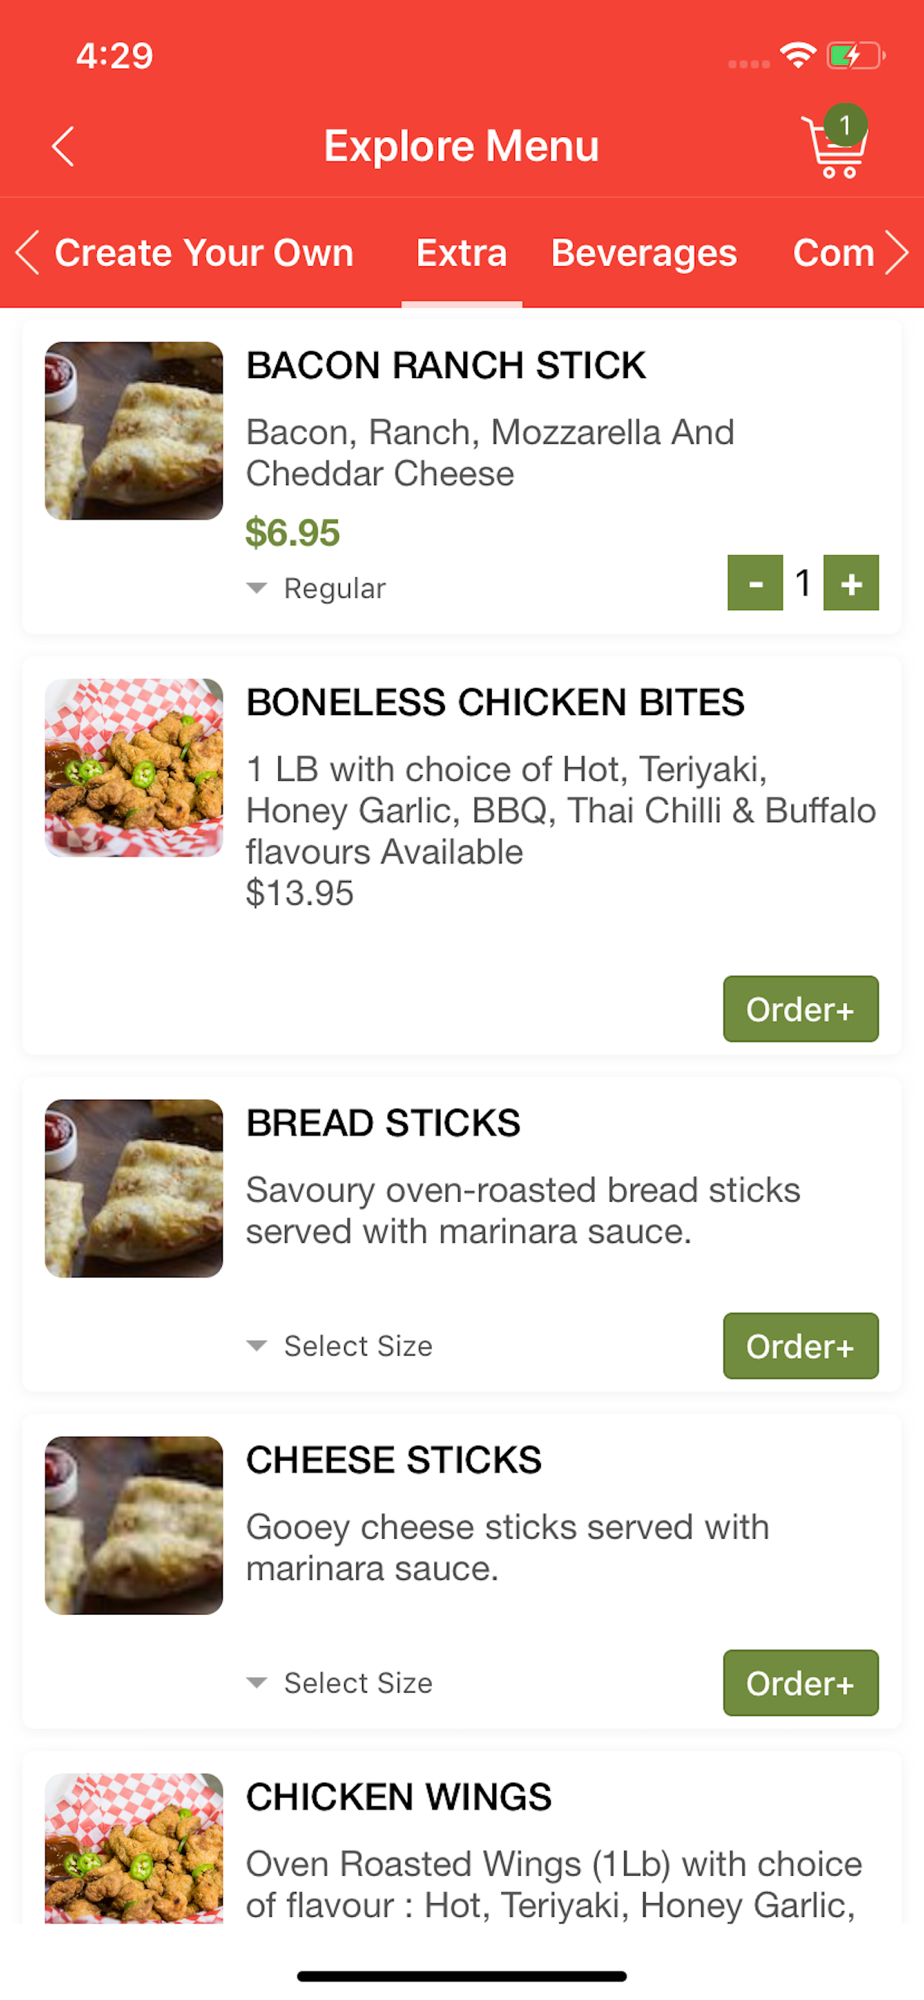Tap Boneless Chicken Bites photo

click(x=134, y=768)
